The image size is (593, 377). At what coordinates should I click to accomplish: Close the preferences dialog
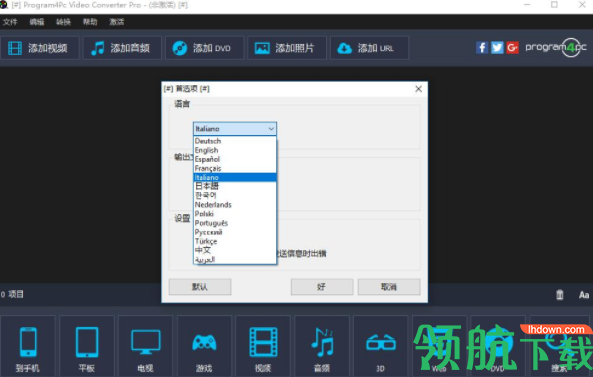pyautogui.click(x=418, y=89)
